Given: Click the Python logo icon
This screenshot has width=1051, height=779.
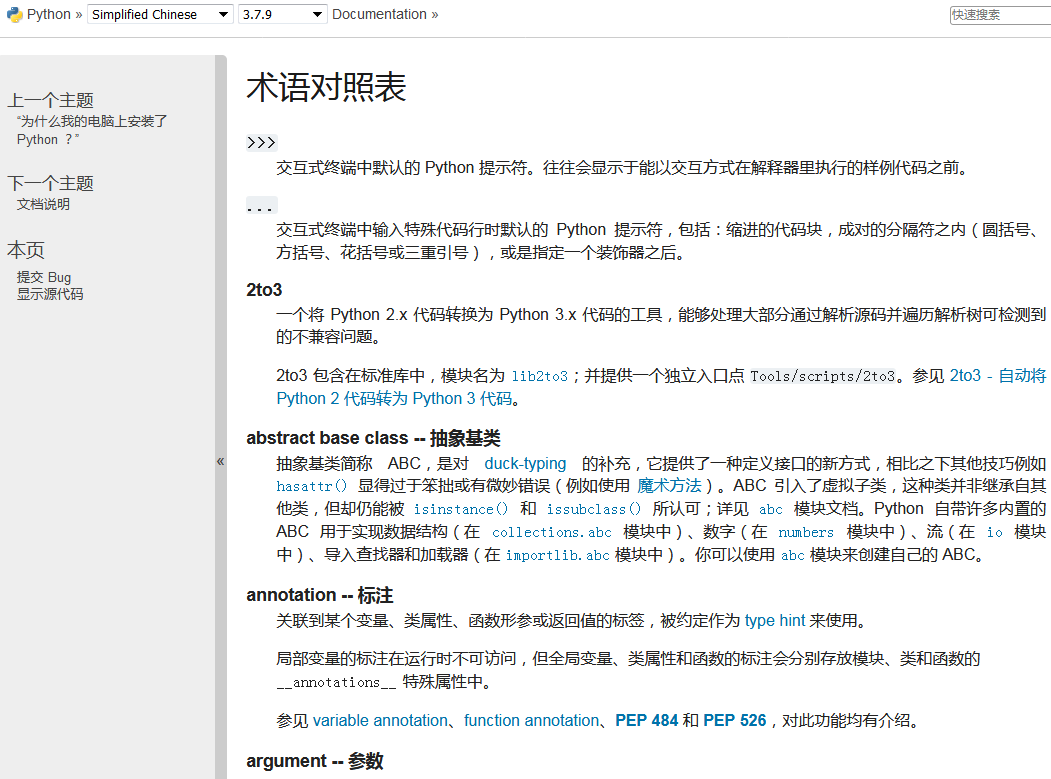Looking at the screenshot, I should click(14, 15).
